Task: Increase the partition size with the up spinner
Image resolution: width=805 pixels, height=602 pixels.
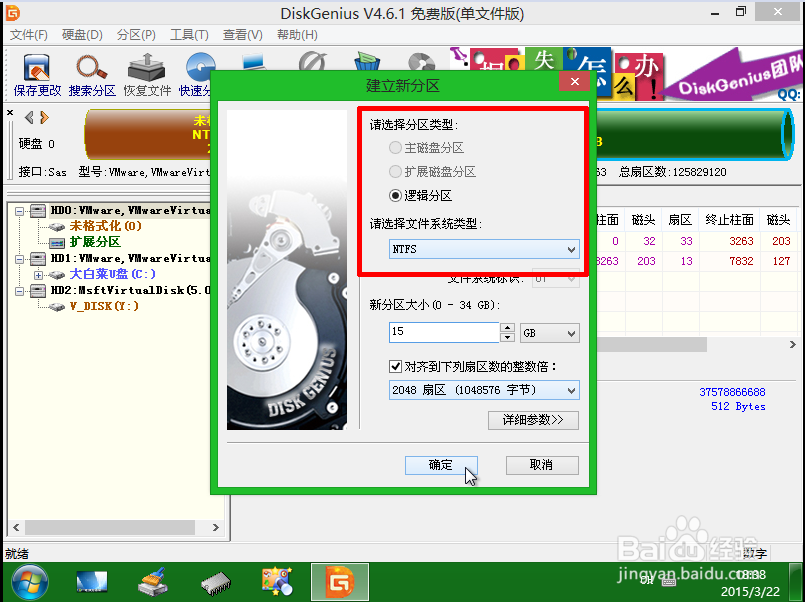Action: point(507,328)
